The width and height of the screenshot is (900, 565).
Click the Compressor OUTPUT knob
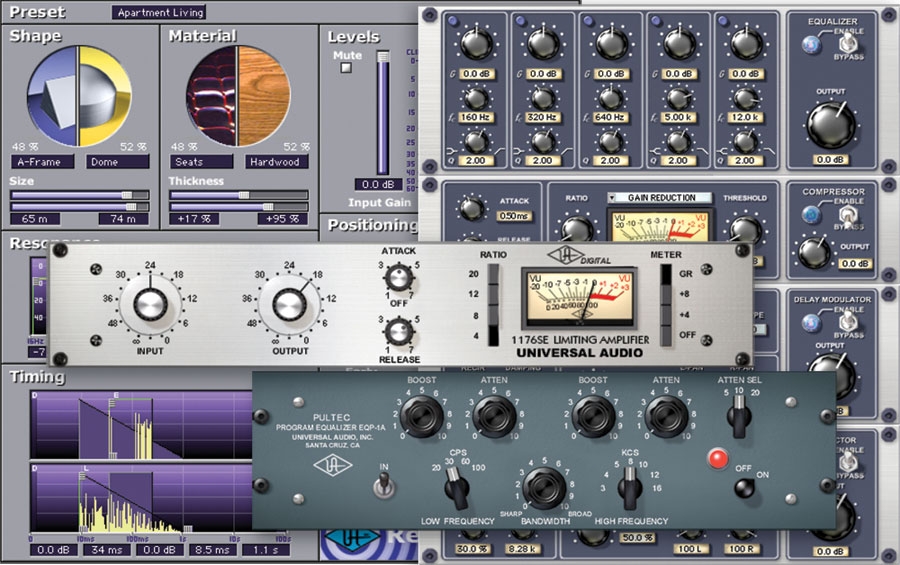[x=815, y=252]
